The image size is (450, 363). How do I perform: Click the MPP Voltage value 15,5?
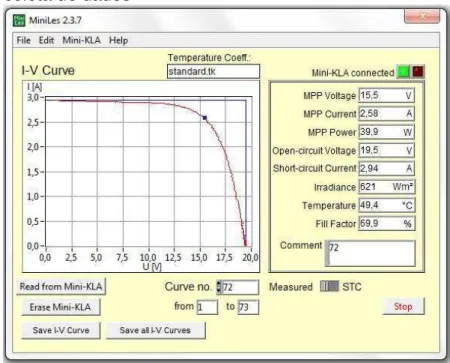coord(386,95)
